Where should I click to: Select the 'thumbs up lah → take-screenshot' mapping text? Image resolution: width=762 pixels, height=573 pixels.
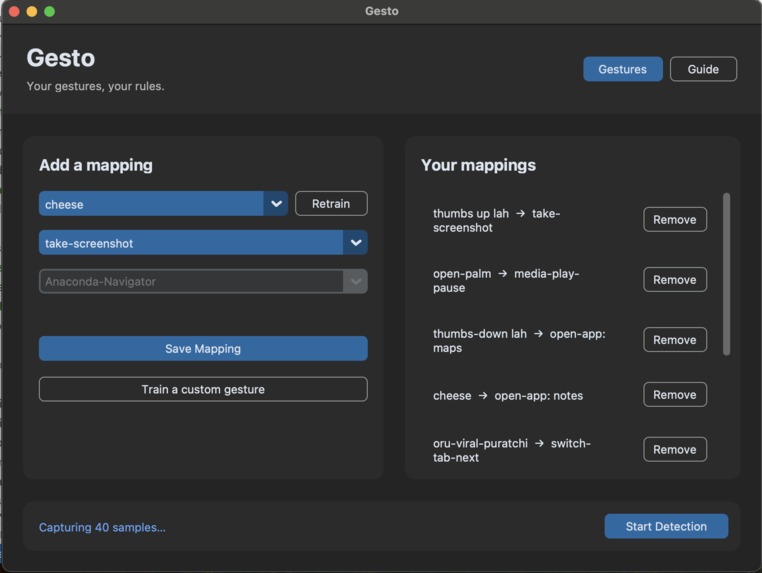(497, 221)
